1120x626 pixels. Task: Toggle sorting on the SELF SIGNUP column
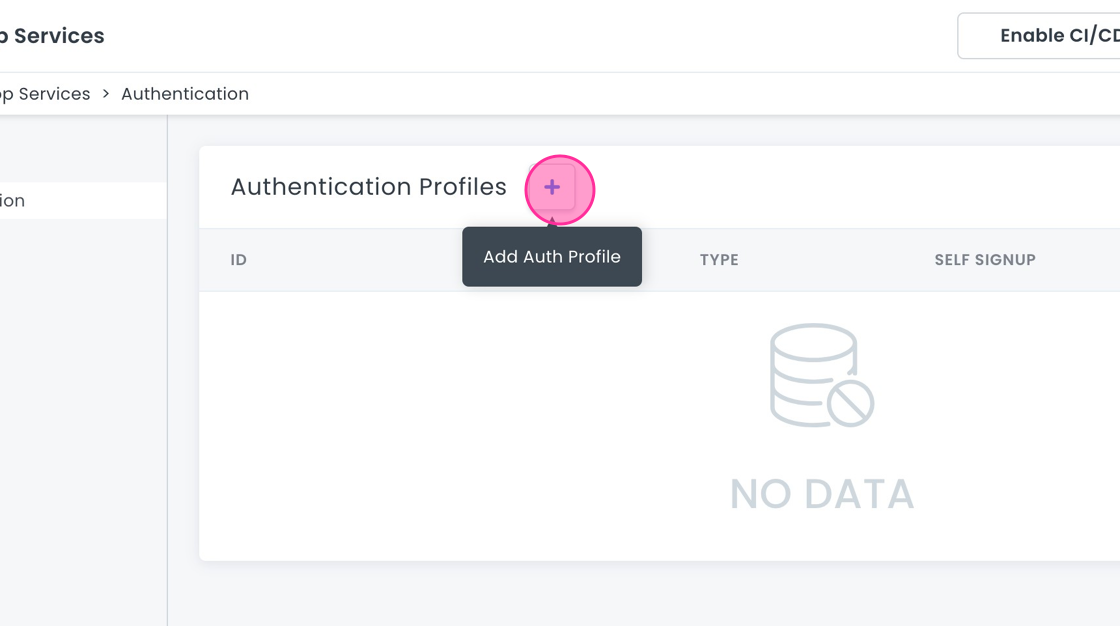[x=985, y=259]
